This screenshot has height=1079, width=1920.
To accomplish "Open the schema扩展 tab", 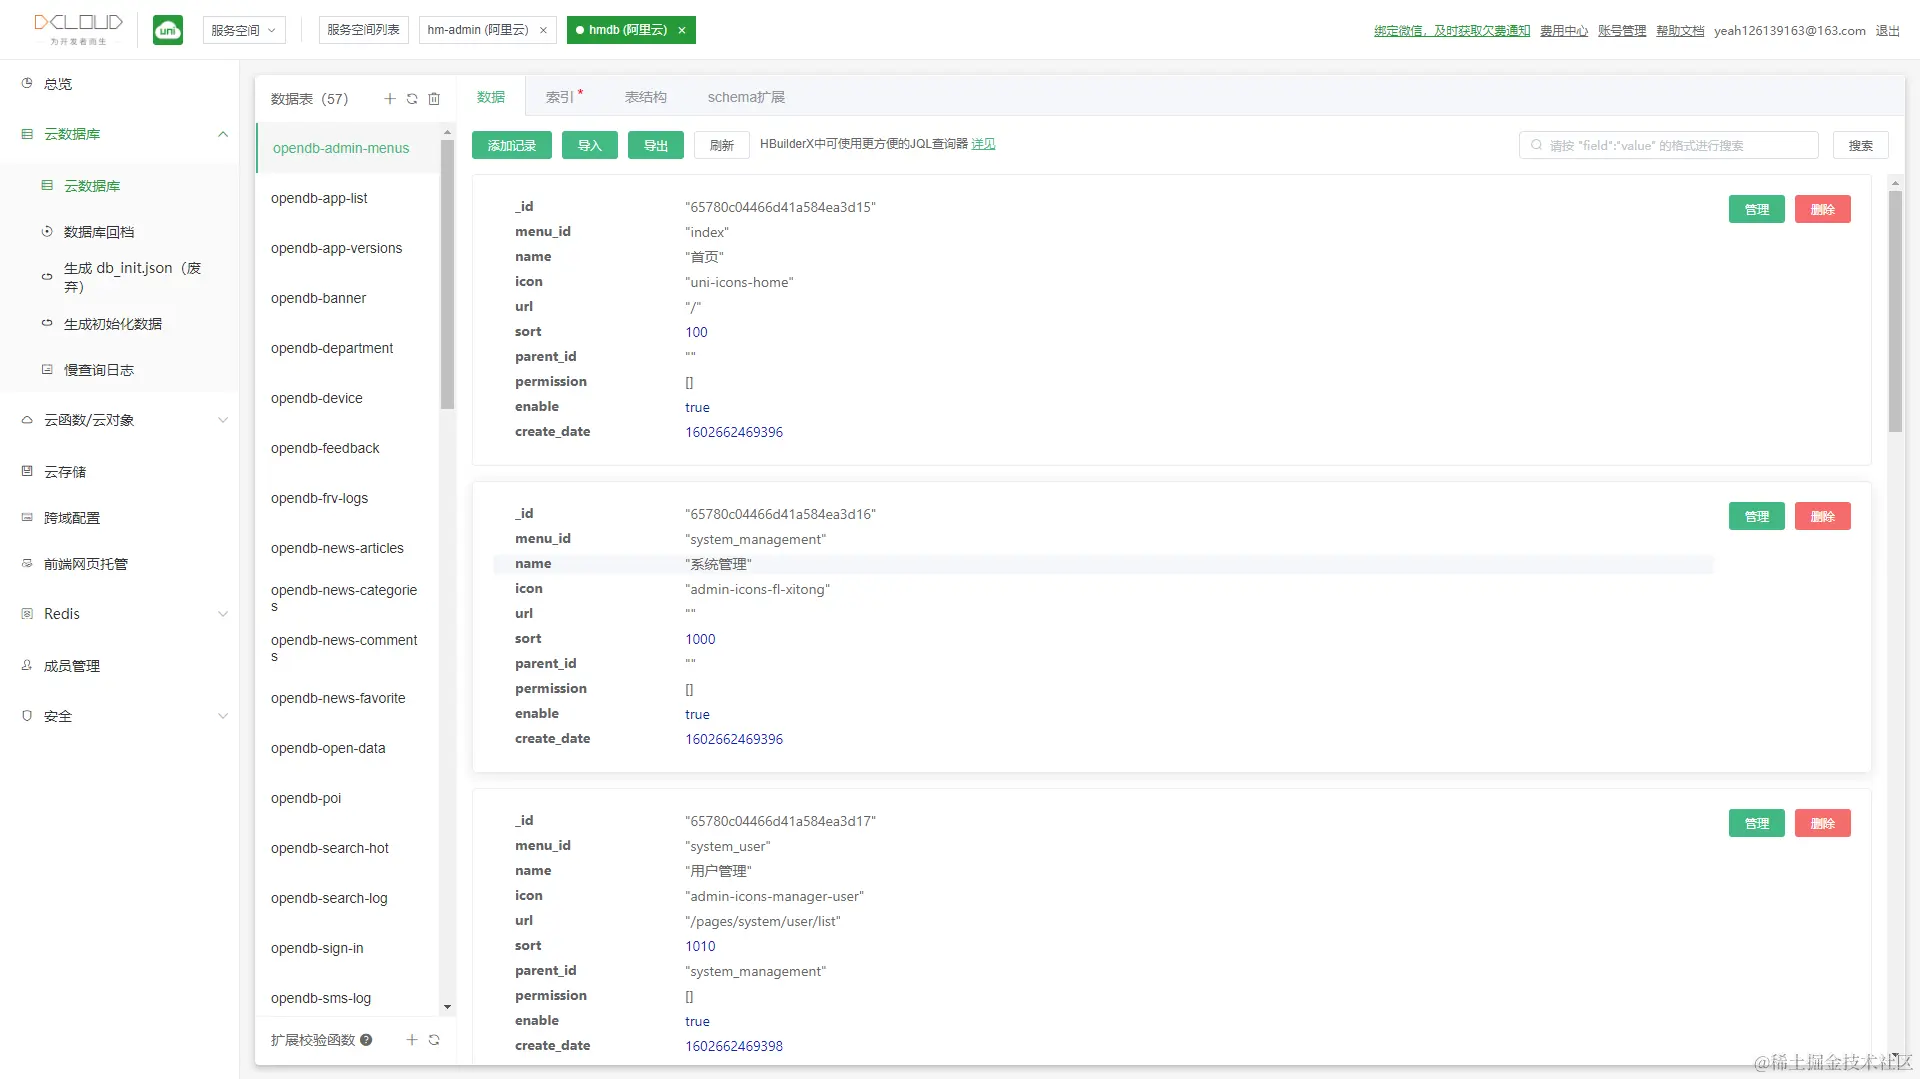I will (746, 97).
